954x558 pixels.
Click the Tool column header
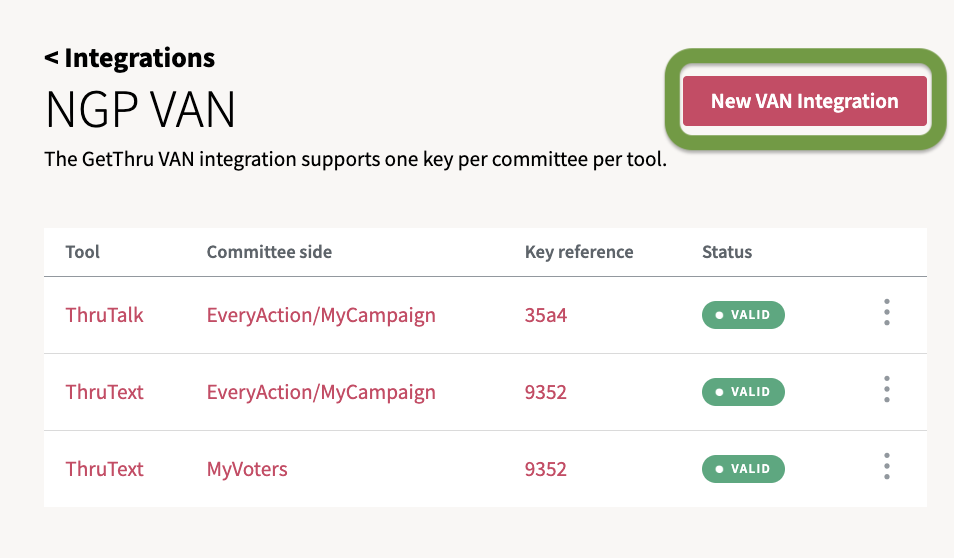pos(83,252)
